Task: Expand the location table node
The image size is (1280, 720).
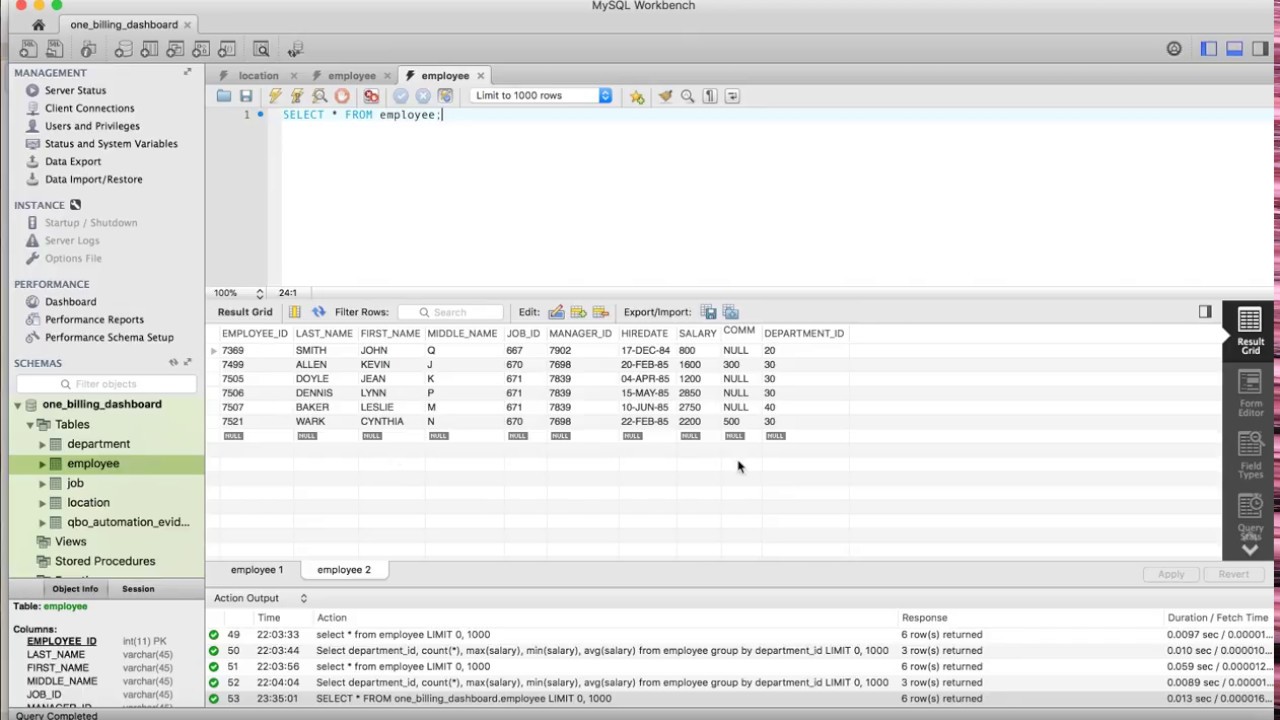Action: coord(43,503)
